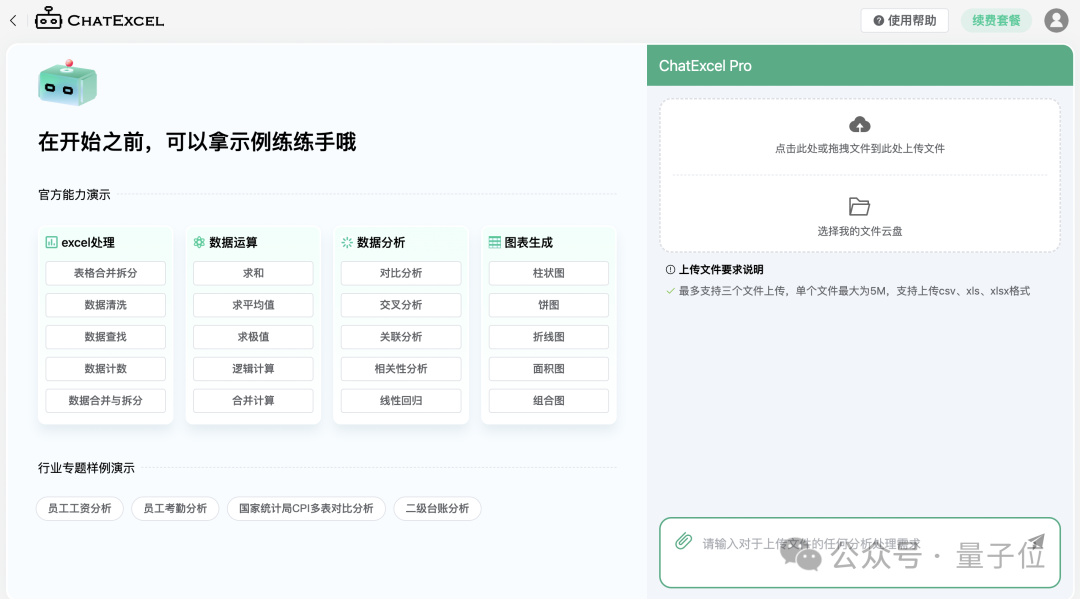Try the 关联分析 example
Screen dimensions: 1080x599
(401, 337)
